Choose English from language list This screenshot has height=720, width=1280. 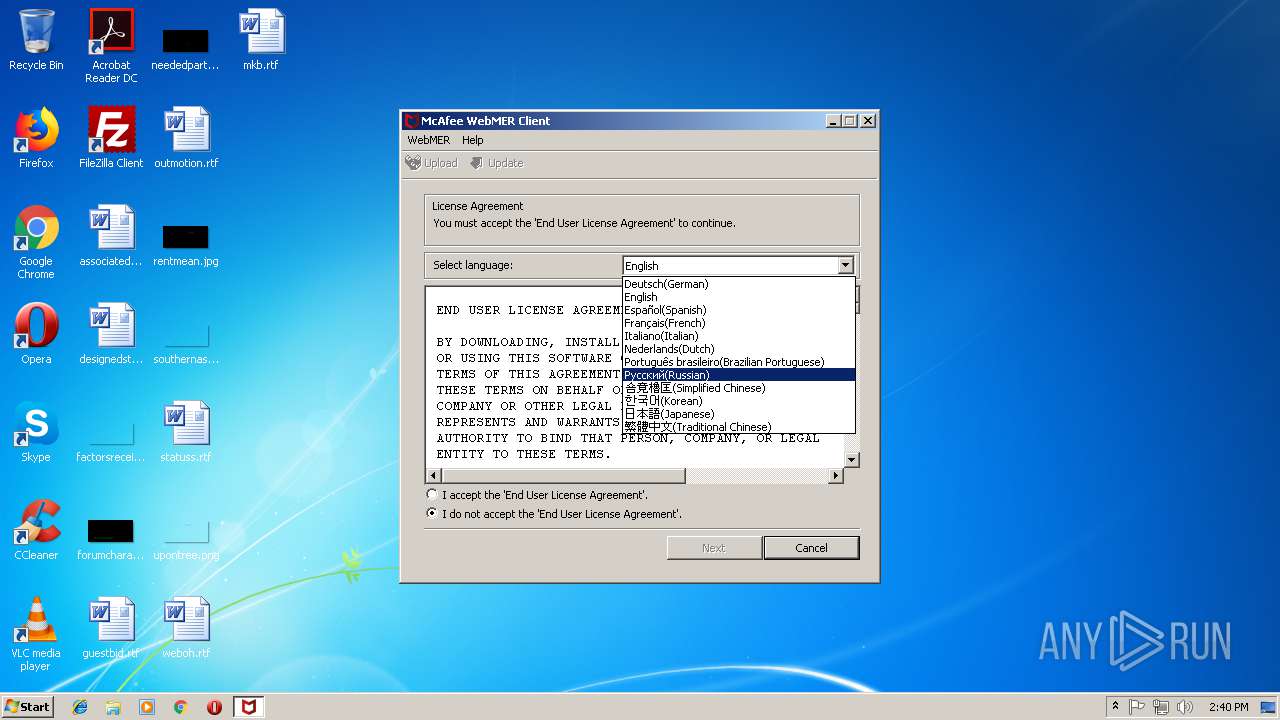point(738,297)
